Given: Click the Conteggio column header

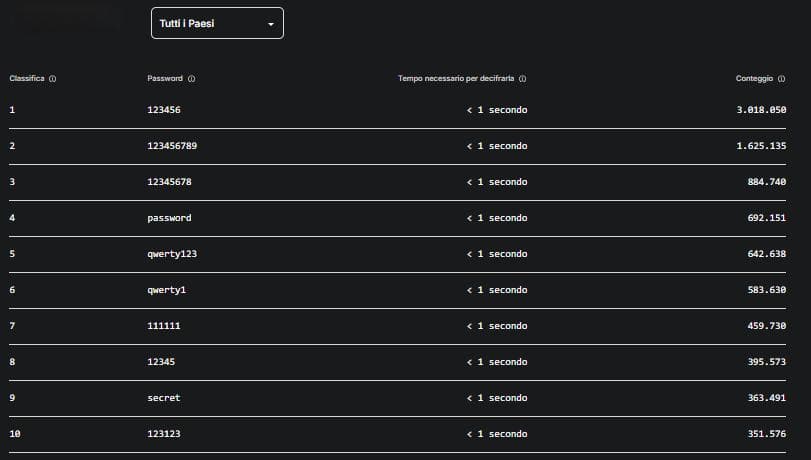Looking at the screenshot, I should 754,78.
